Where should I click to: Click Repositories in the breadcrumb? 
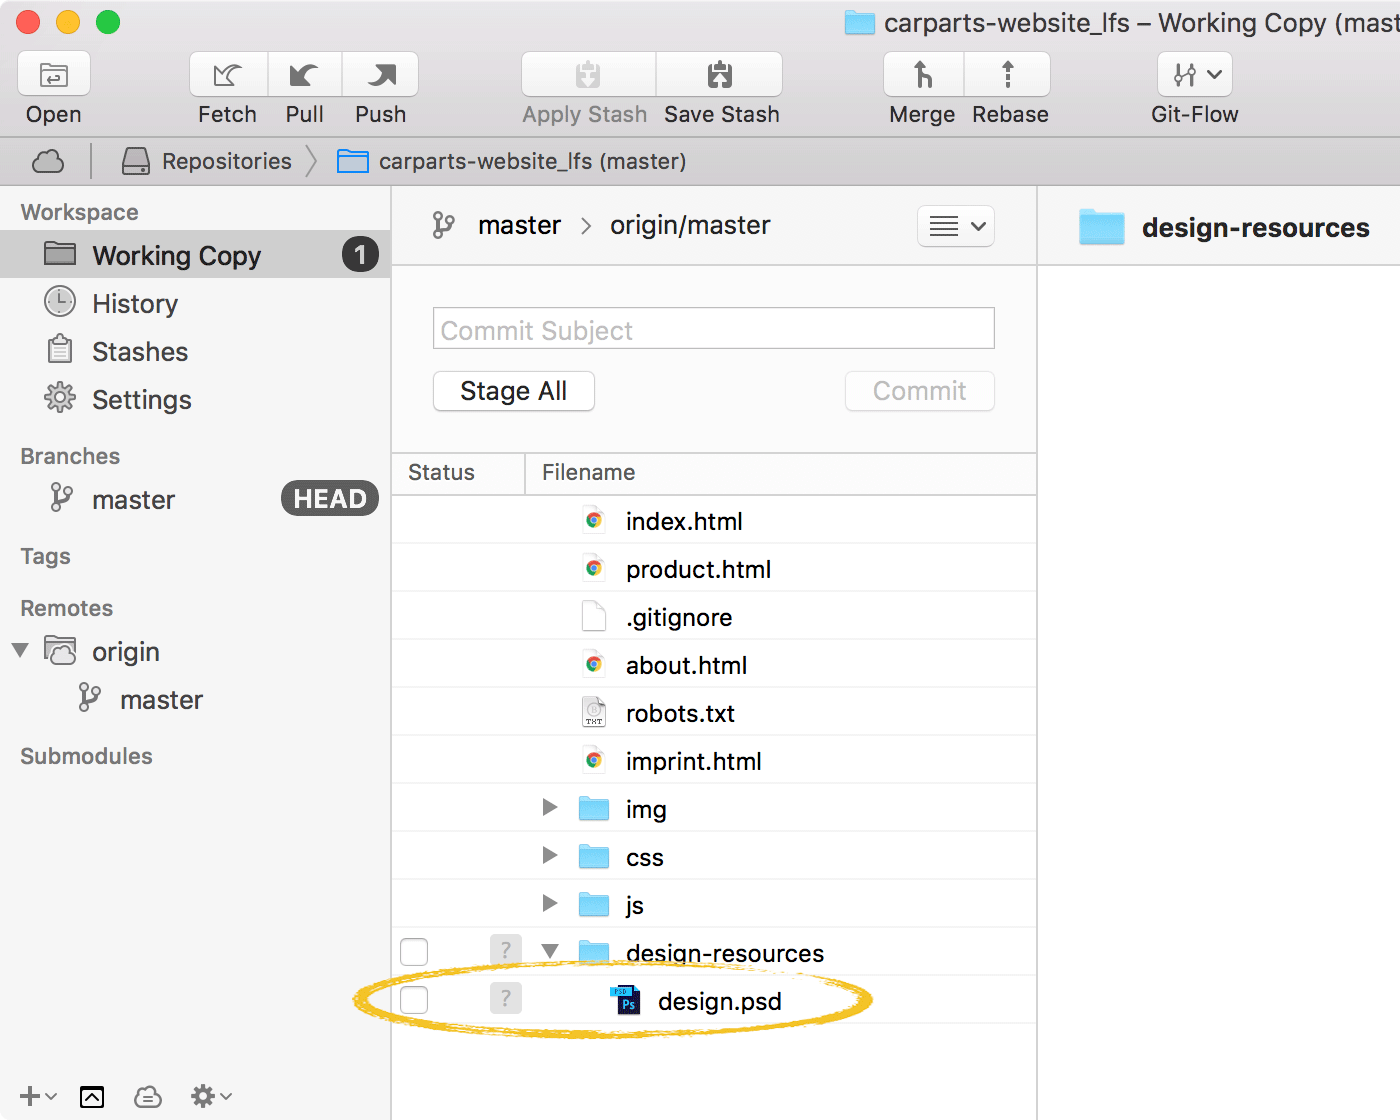click(226, 161)
